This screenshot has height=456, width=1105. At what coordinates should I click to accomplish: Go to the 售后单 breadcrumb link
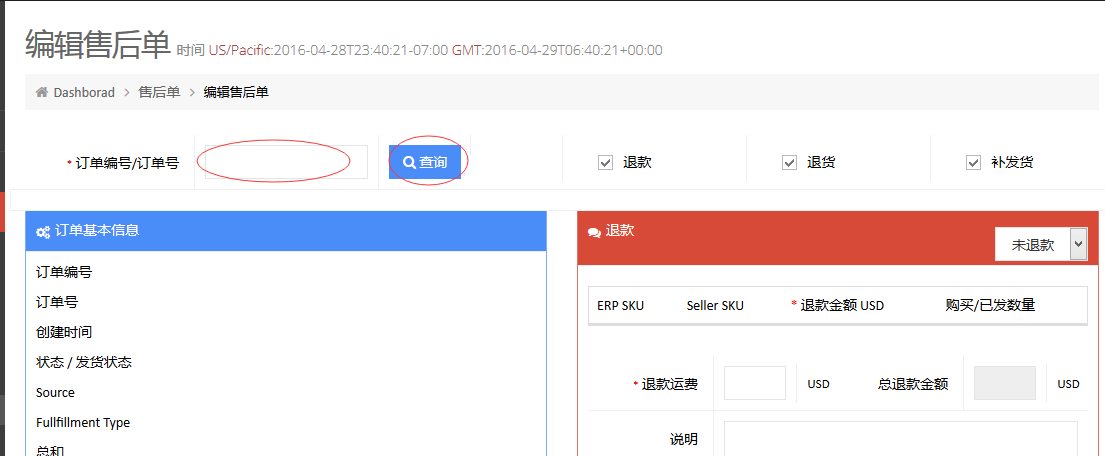[x=159, y=92]
